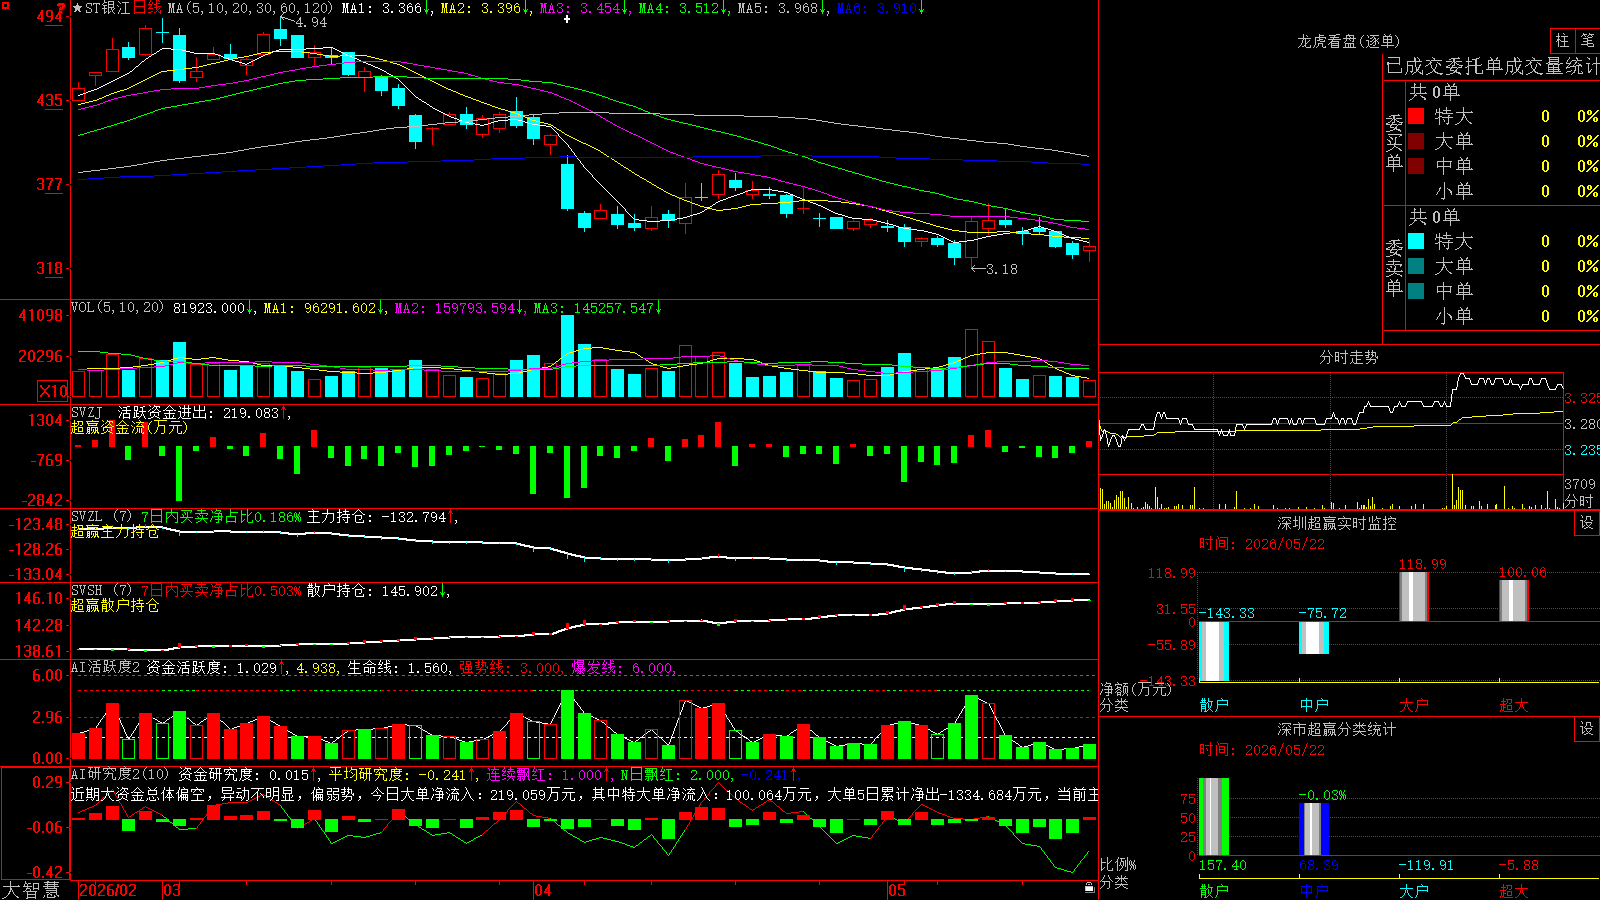Switch to 笔 tick display mode
Image resolution: width=1600 pixels, height=900 pixels.
click(x=1588, y=40)
